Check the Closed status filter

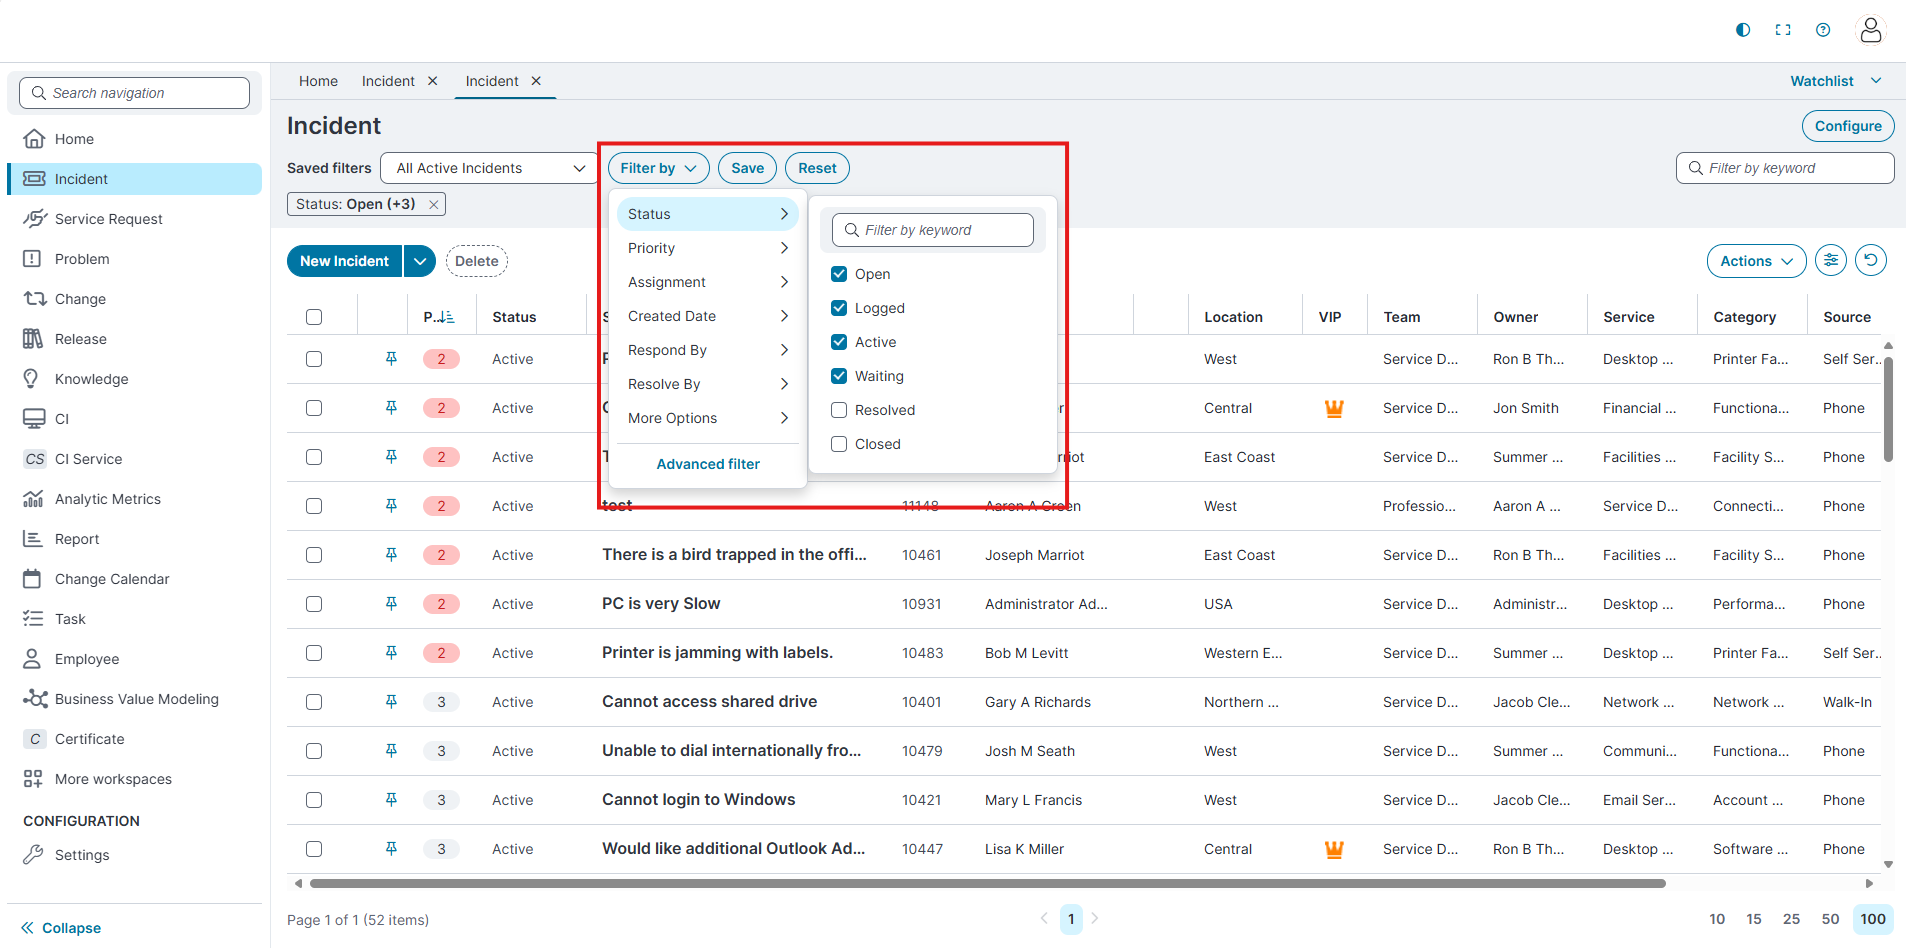tap(839, 444)
